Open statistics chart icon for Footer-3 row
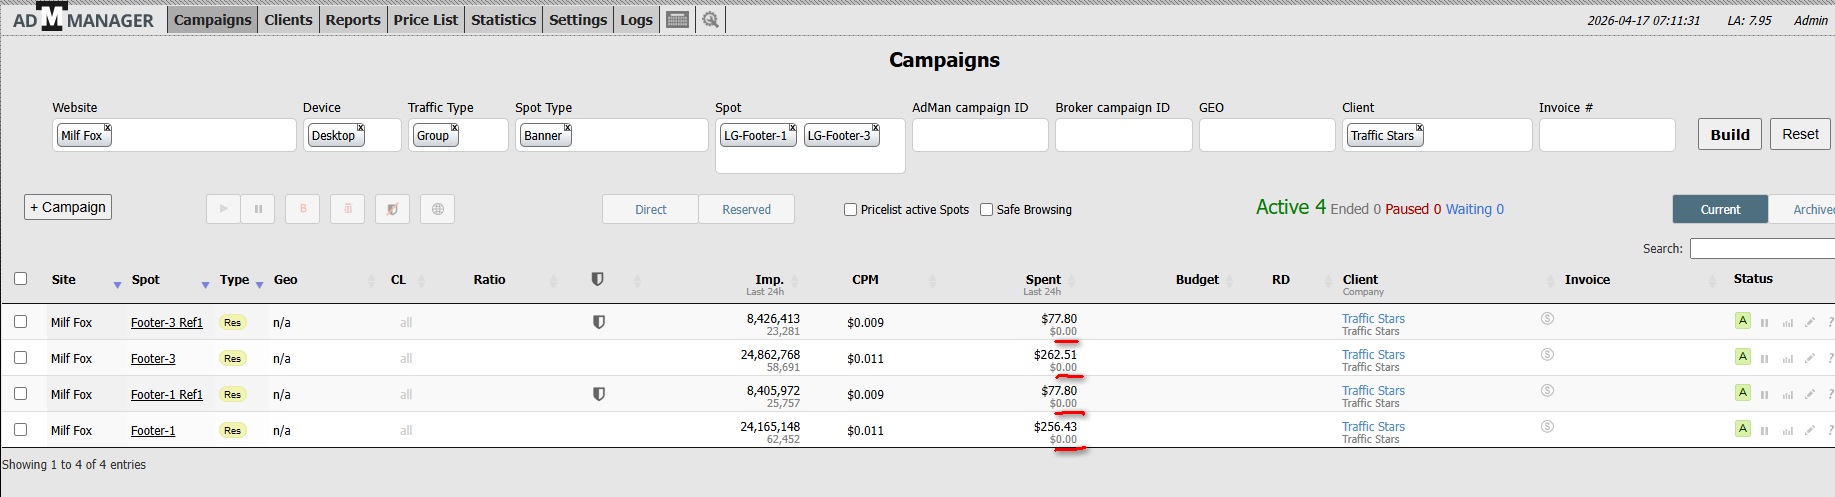The width and height of the screenshot is (1835, 497). (x=1787, y=358)
